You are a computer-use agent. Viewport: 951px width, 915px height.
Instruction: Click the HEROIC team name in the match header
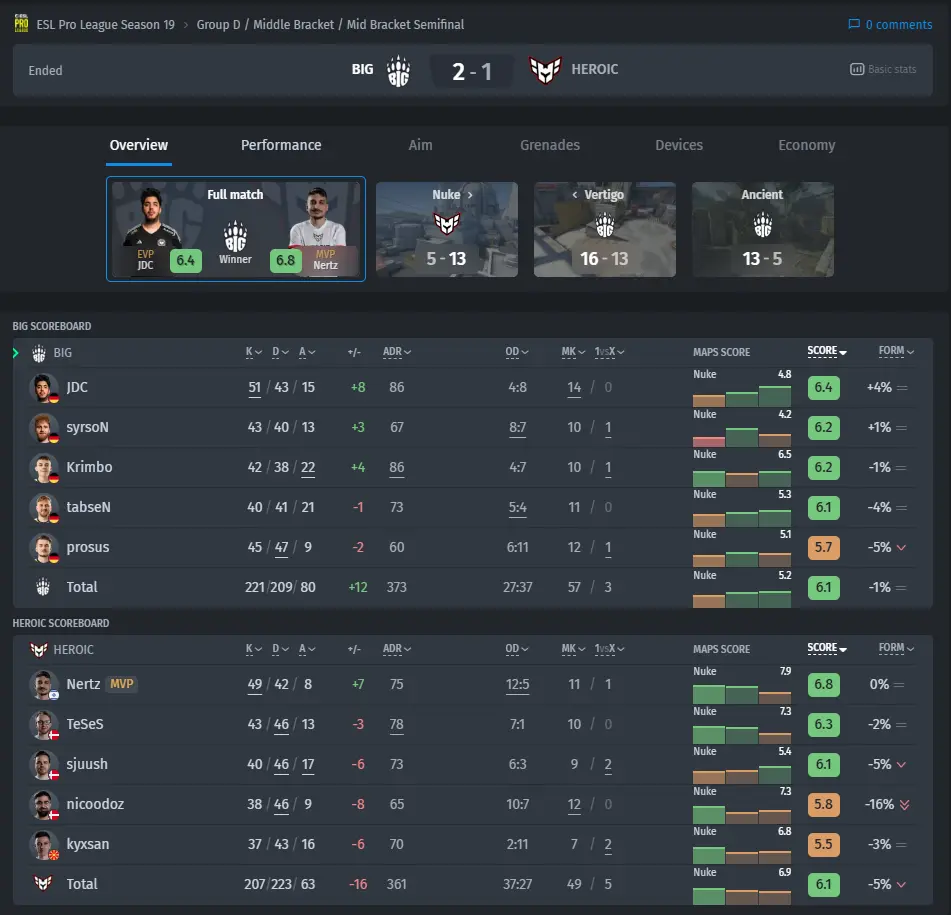[594, 70]
